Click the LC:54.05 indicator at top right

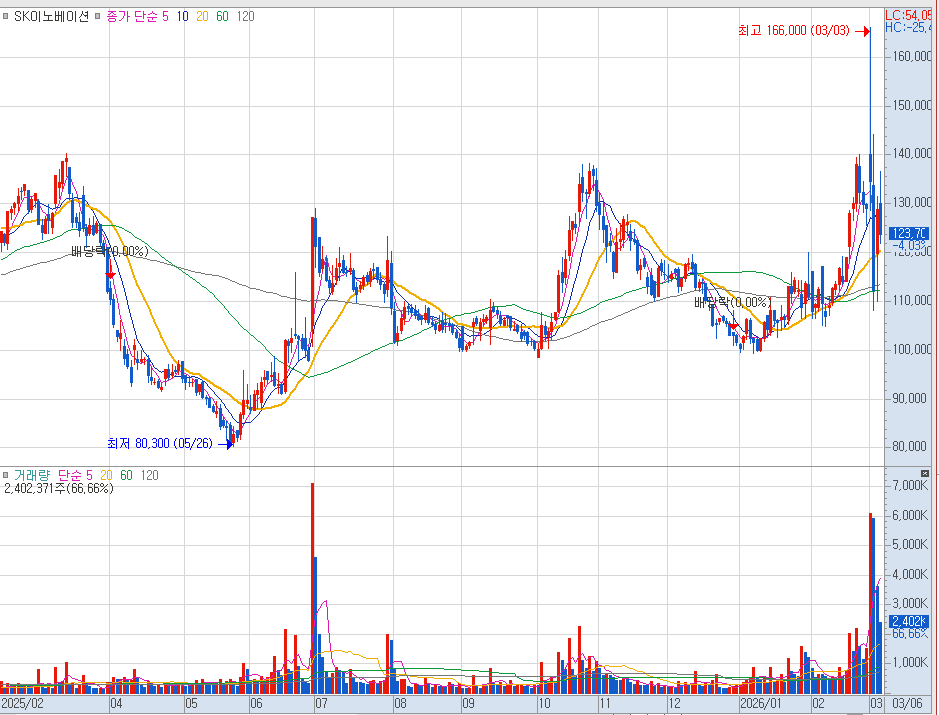[x=908, y=16]
